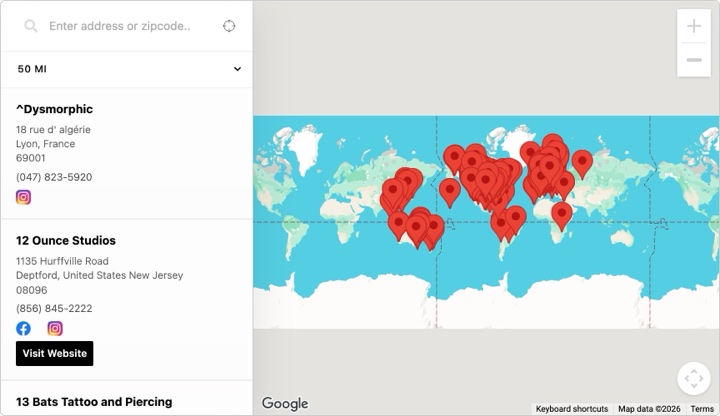The height and width of the screenshot is (416, 720).
Task: Open the map Terms link
Action: [702, 409]
